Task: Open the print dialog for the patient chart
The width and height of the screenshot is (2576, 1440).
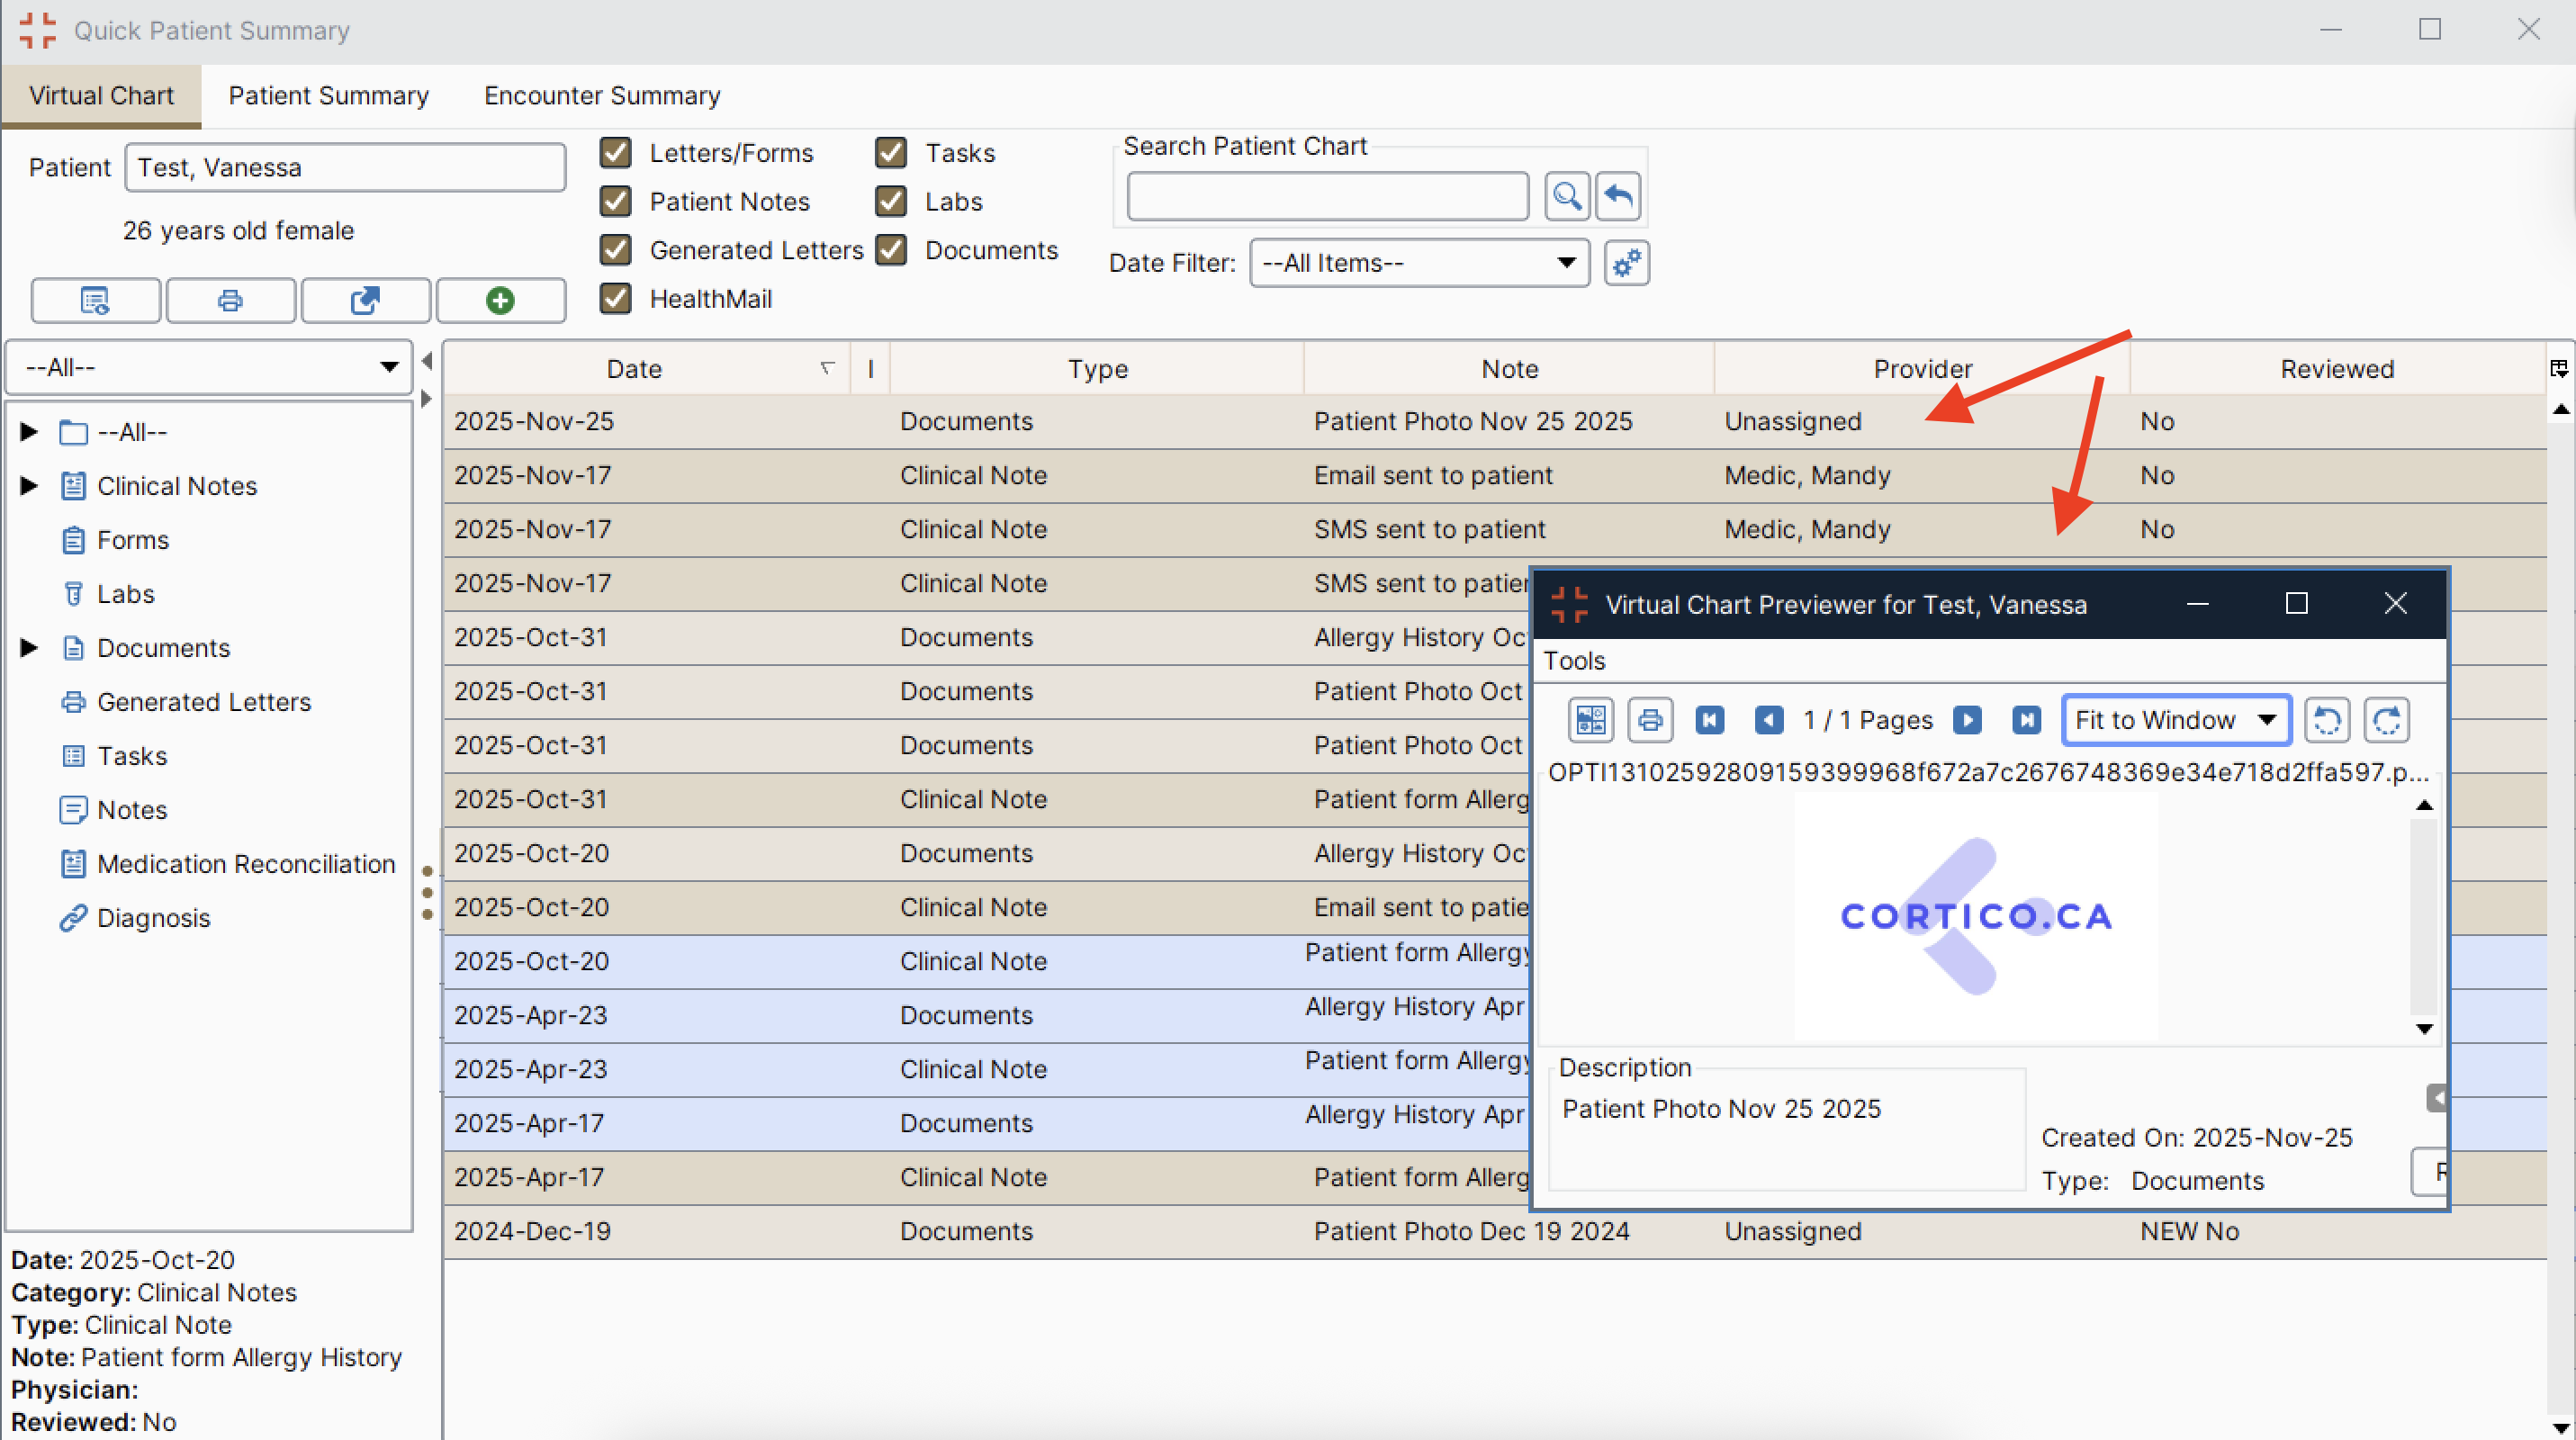Action: tap(230, 300)
